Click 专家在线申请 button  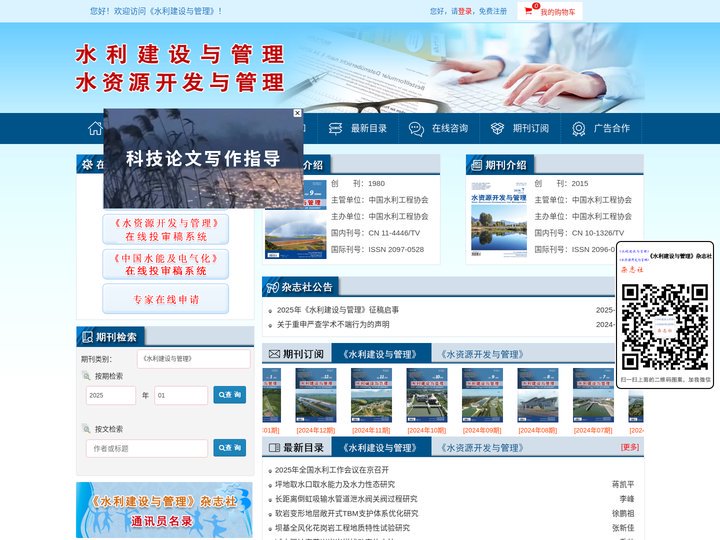pos(166,299)
